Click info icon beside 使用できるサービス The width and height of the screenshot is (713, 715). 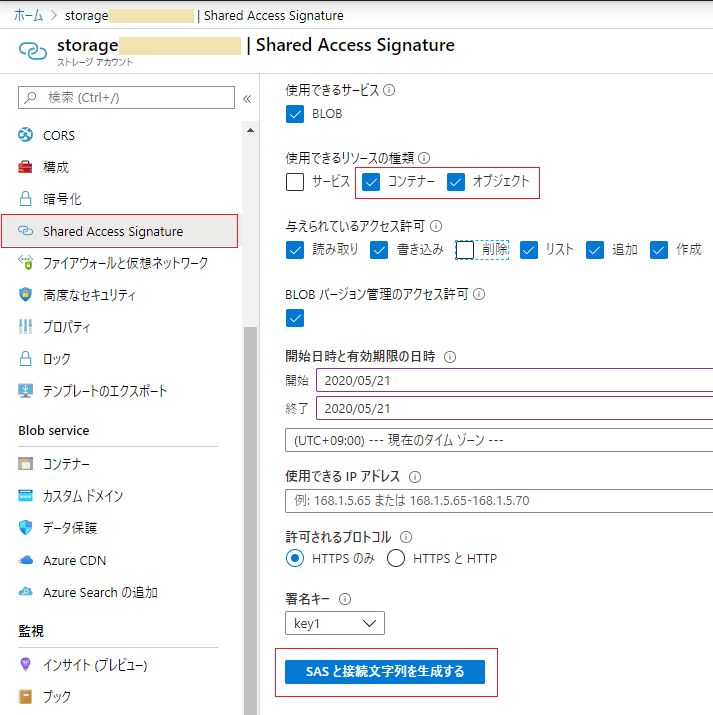(389, 90)
